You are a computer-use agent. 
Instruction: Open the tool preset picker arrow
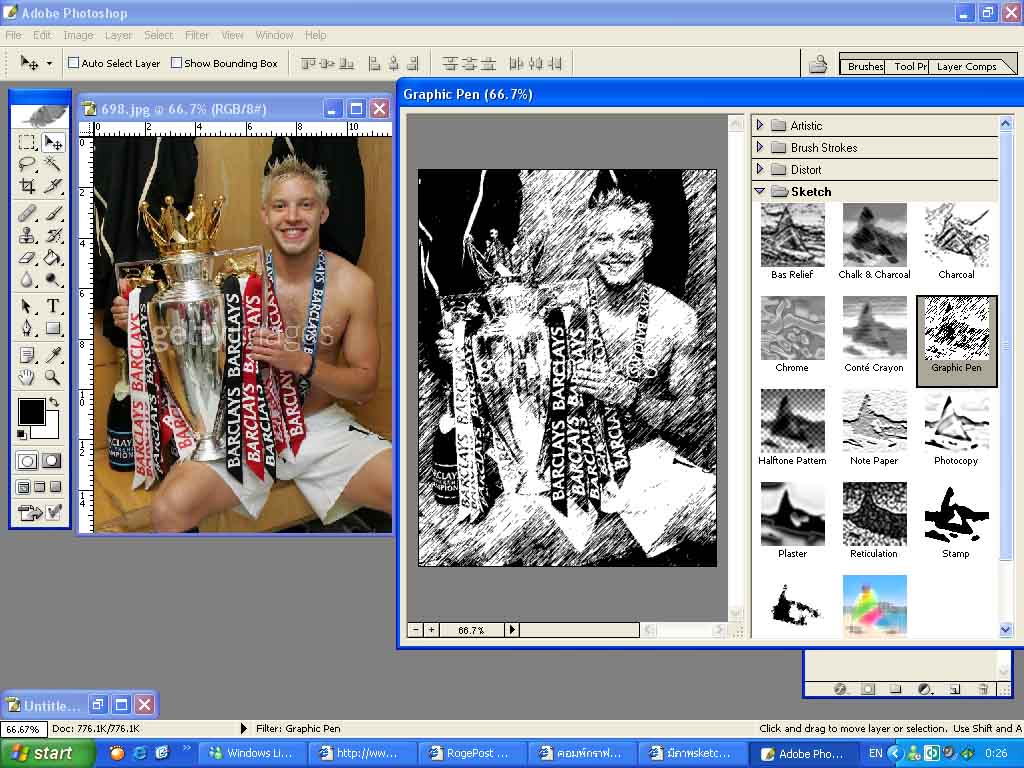[x=49, y=63]
